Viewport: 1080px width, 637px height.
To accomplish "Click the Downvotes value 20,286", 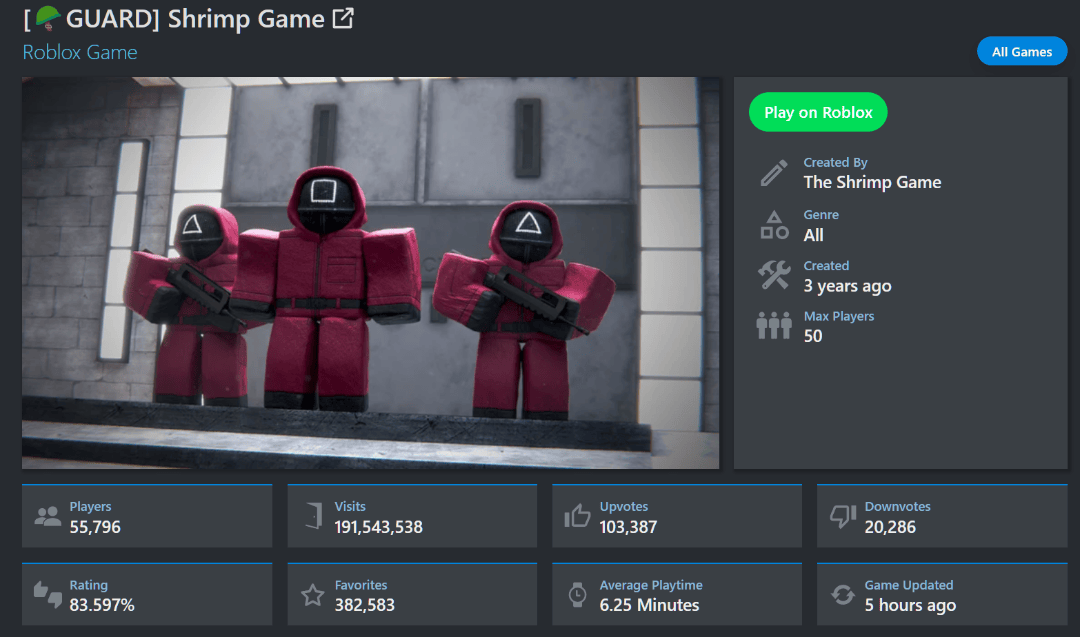I will coord(890,528).
